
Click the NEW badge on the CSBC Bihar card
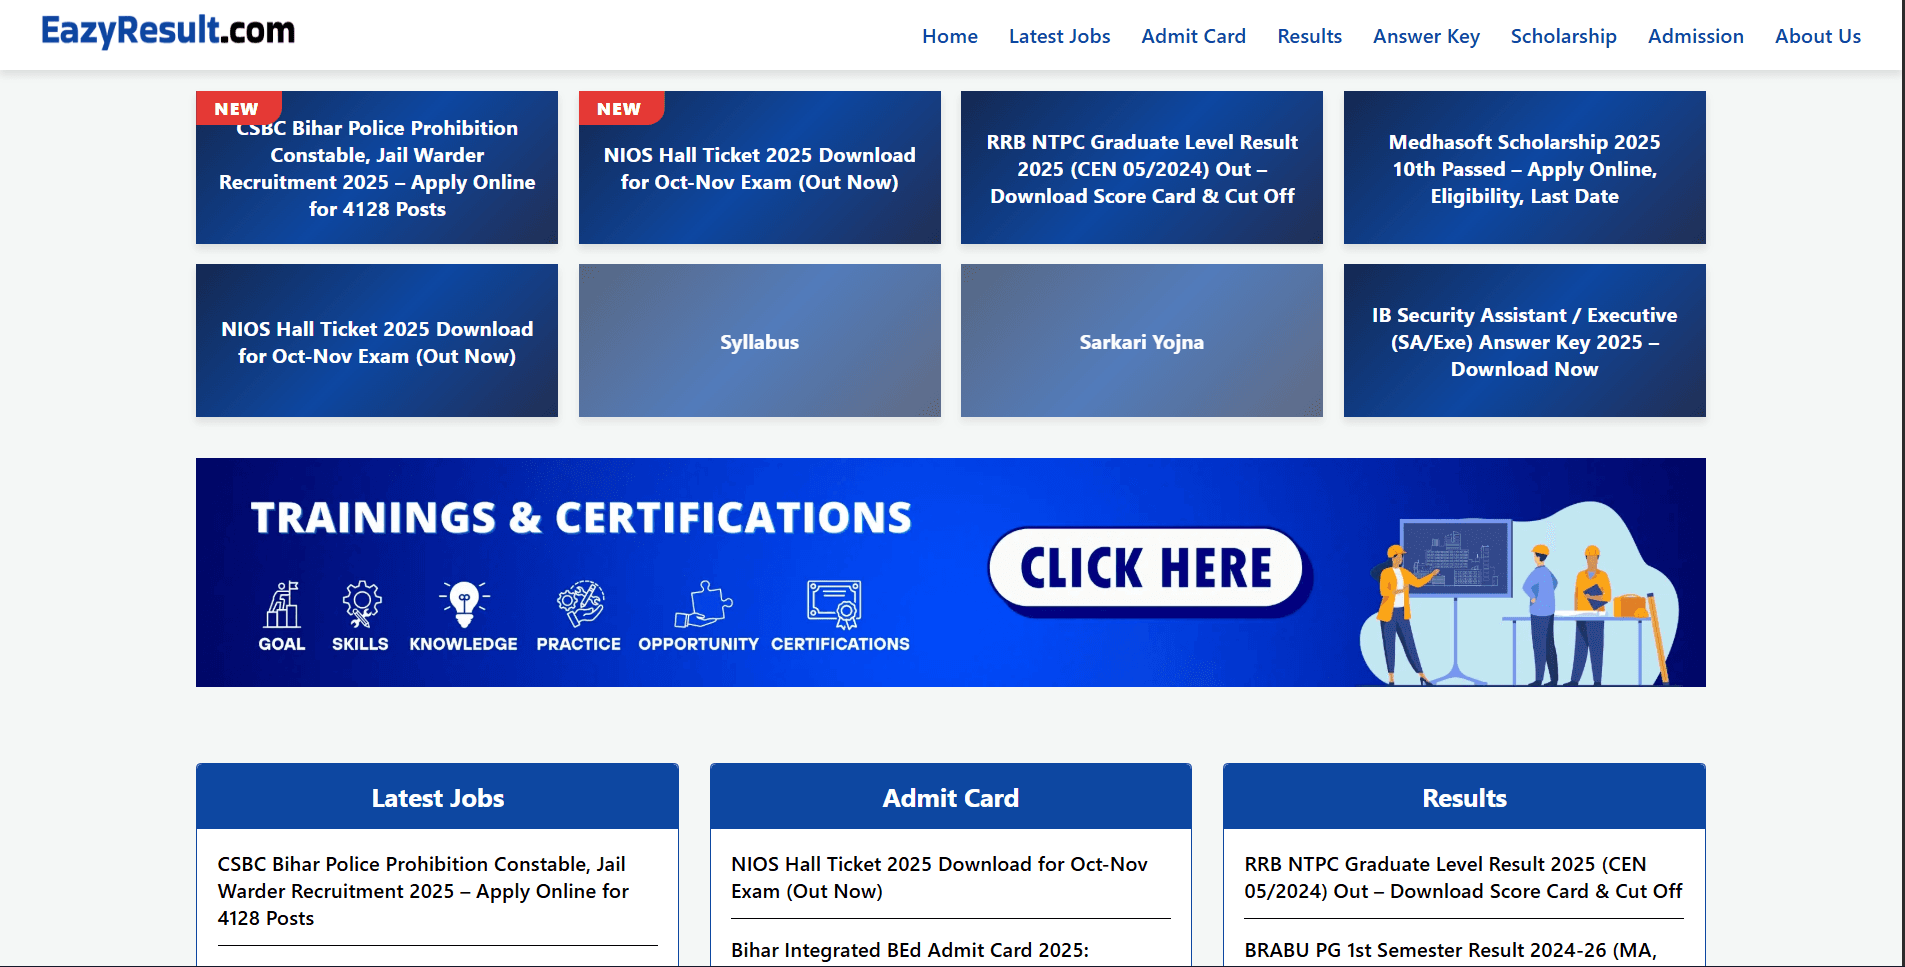(x=236, y=108)
